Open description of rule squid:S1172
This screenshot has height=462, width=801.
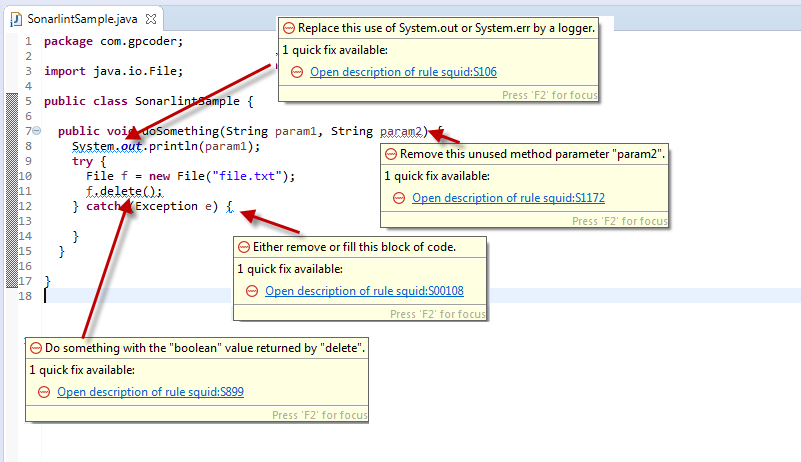(x=508, y=198)
